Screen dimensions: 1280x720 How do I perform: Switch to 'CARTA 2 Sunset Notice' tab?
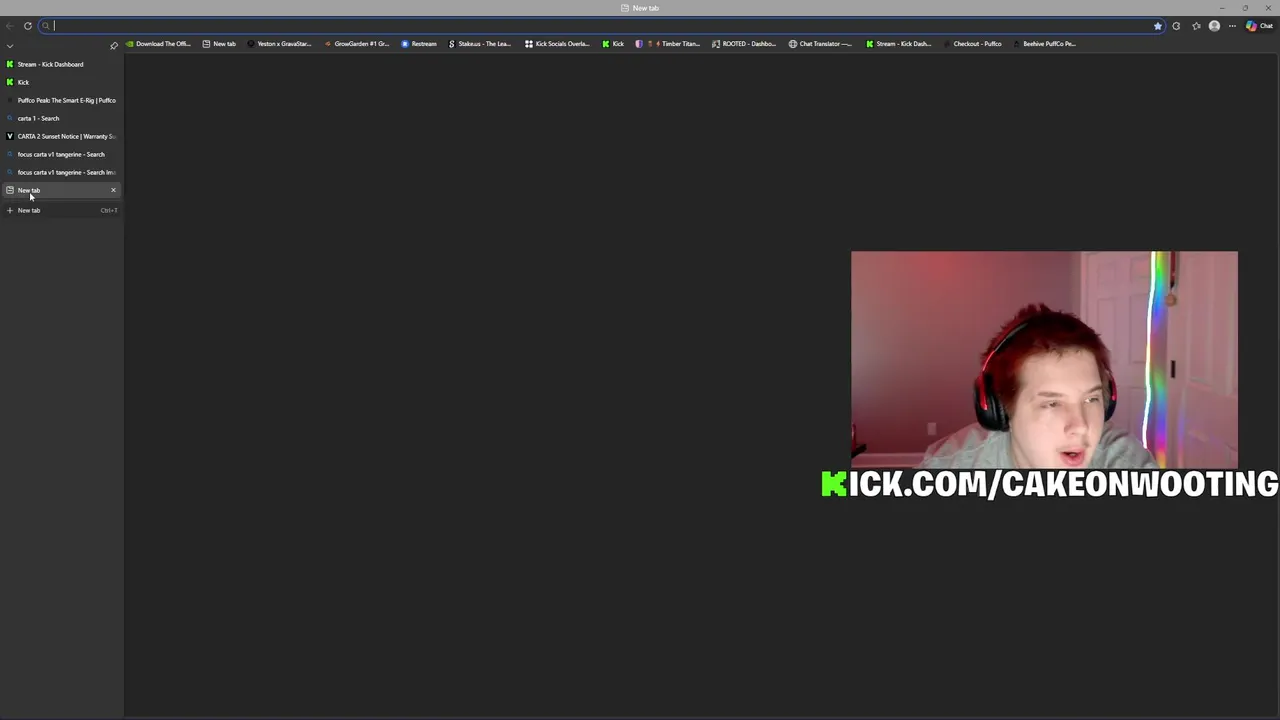pyautogui.click(x=62, y=136)
